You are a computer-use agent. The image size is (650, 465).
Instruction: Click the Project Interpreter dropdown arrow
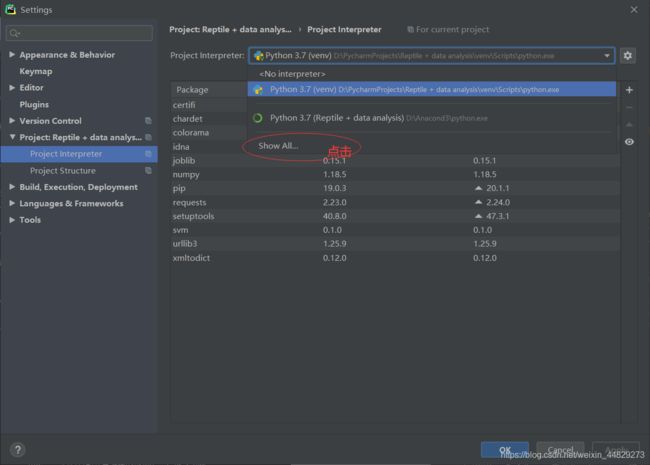pyautogui.click(x=607, y=56)
